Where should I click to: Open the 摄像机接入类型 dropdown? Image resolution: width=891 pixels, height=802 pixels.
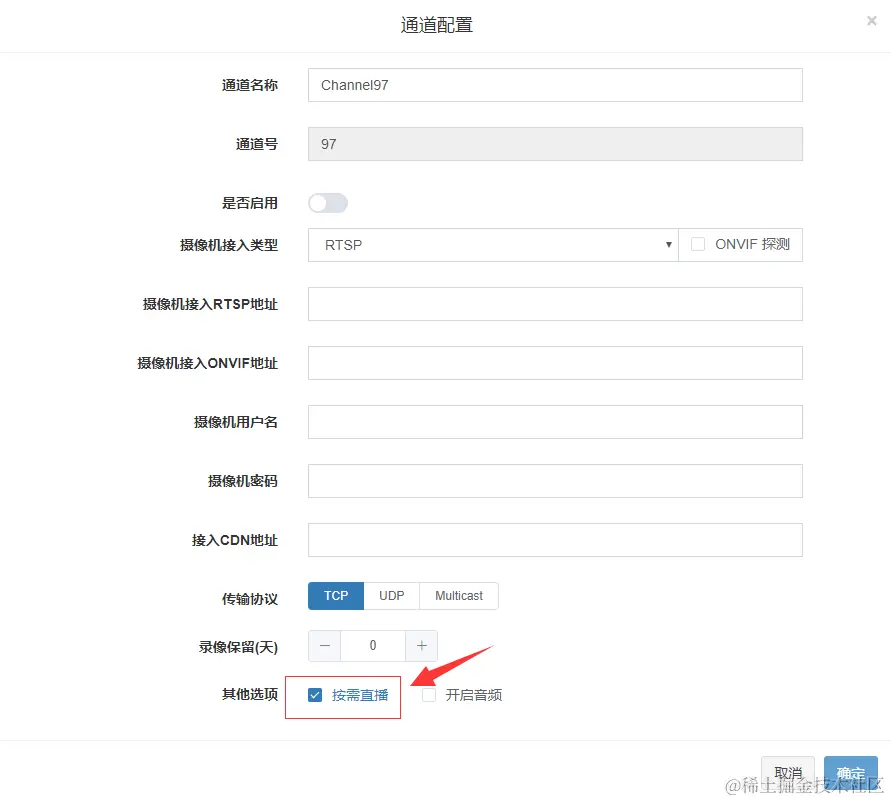point(492,244)
